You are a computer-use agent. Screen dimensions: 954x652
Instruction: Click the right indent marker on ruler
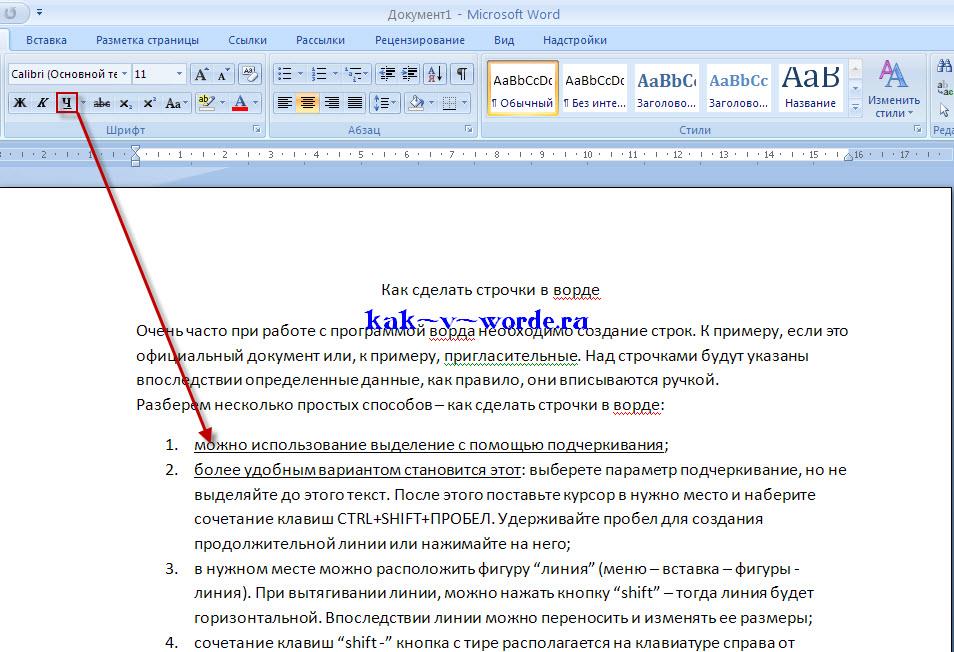(849, 156)
